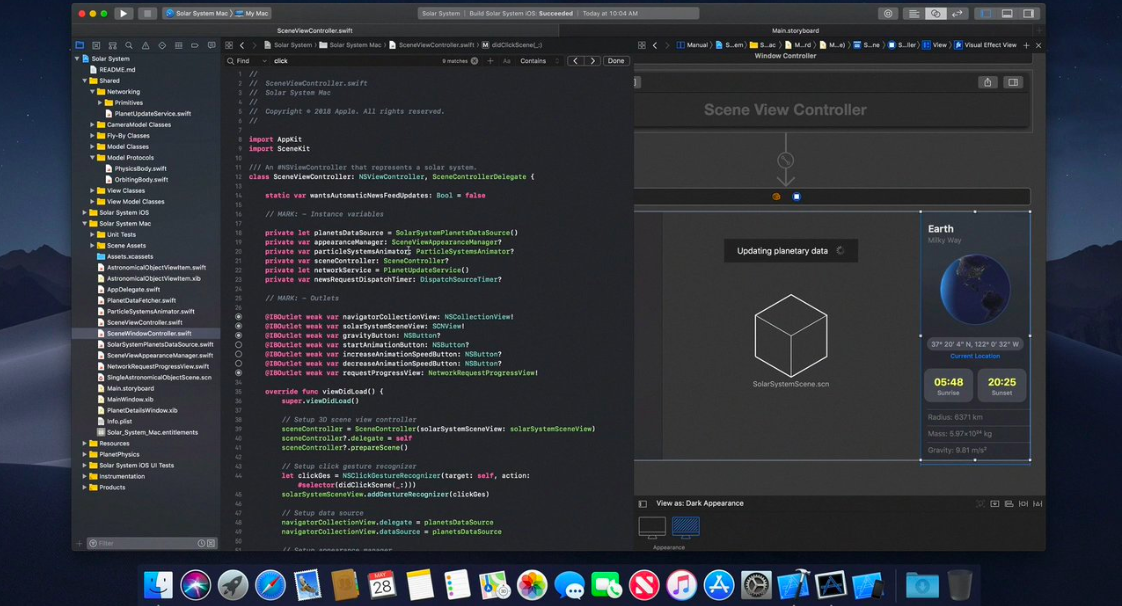Collapse the Shared folder
The width and height of the screenshot is (1122, 606).
(x=84, y=81)
